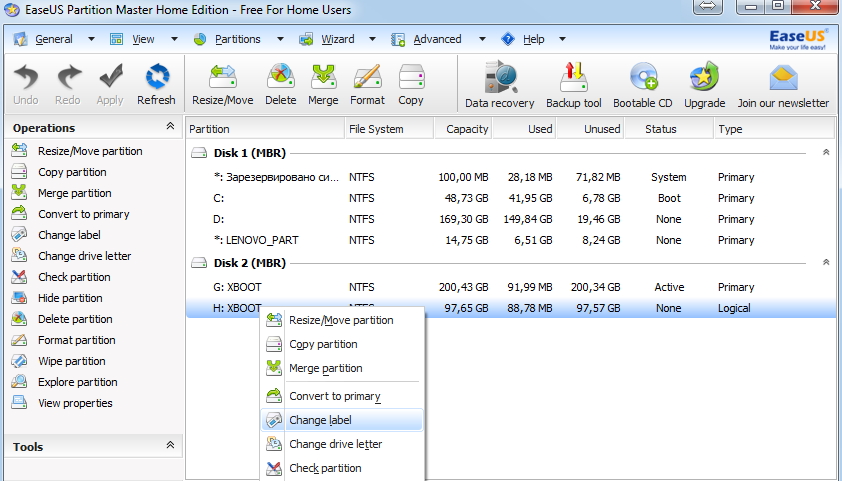The height and width of the screenshot is (481, 842).
Task: Sort by the Status column header
Action: click(669, 129)
